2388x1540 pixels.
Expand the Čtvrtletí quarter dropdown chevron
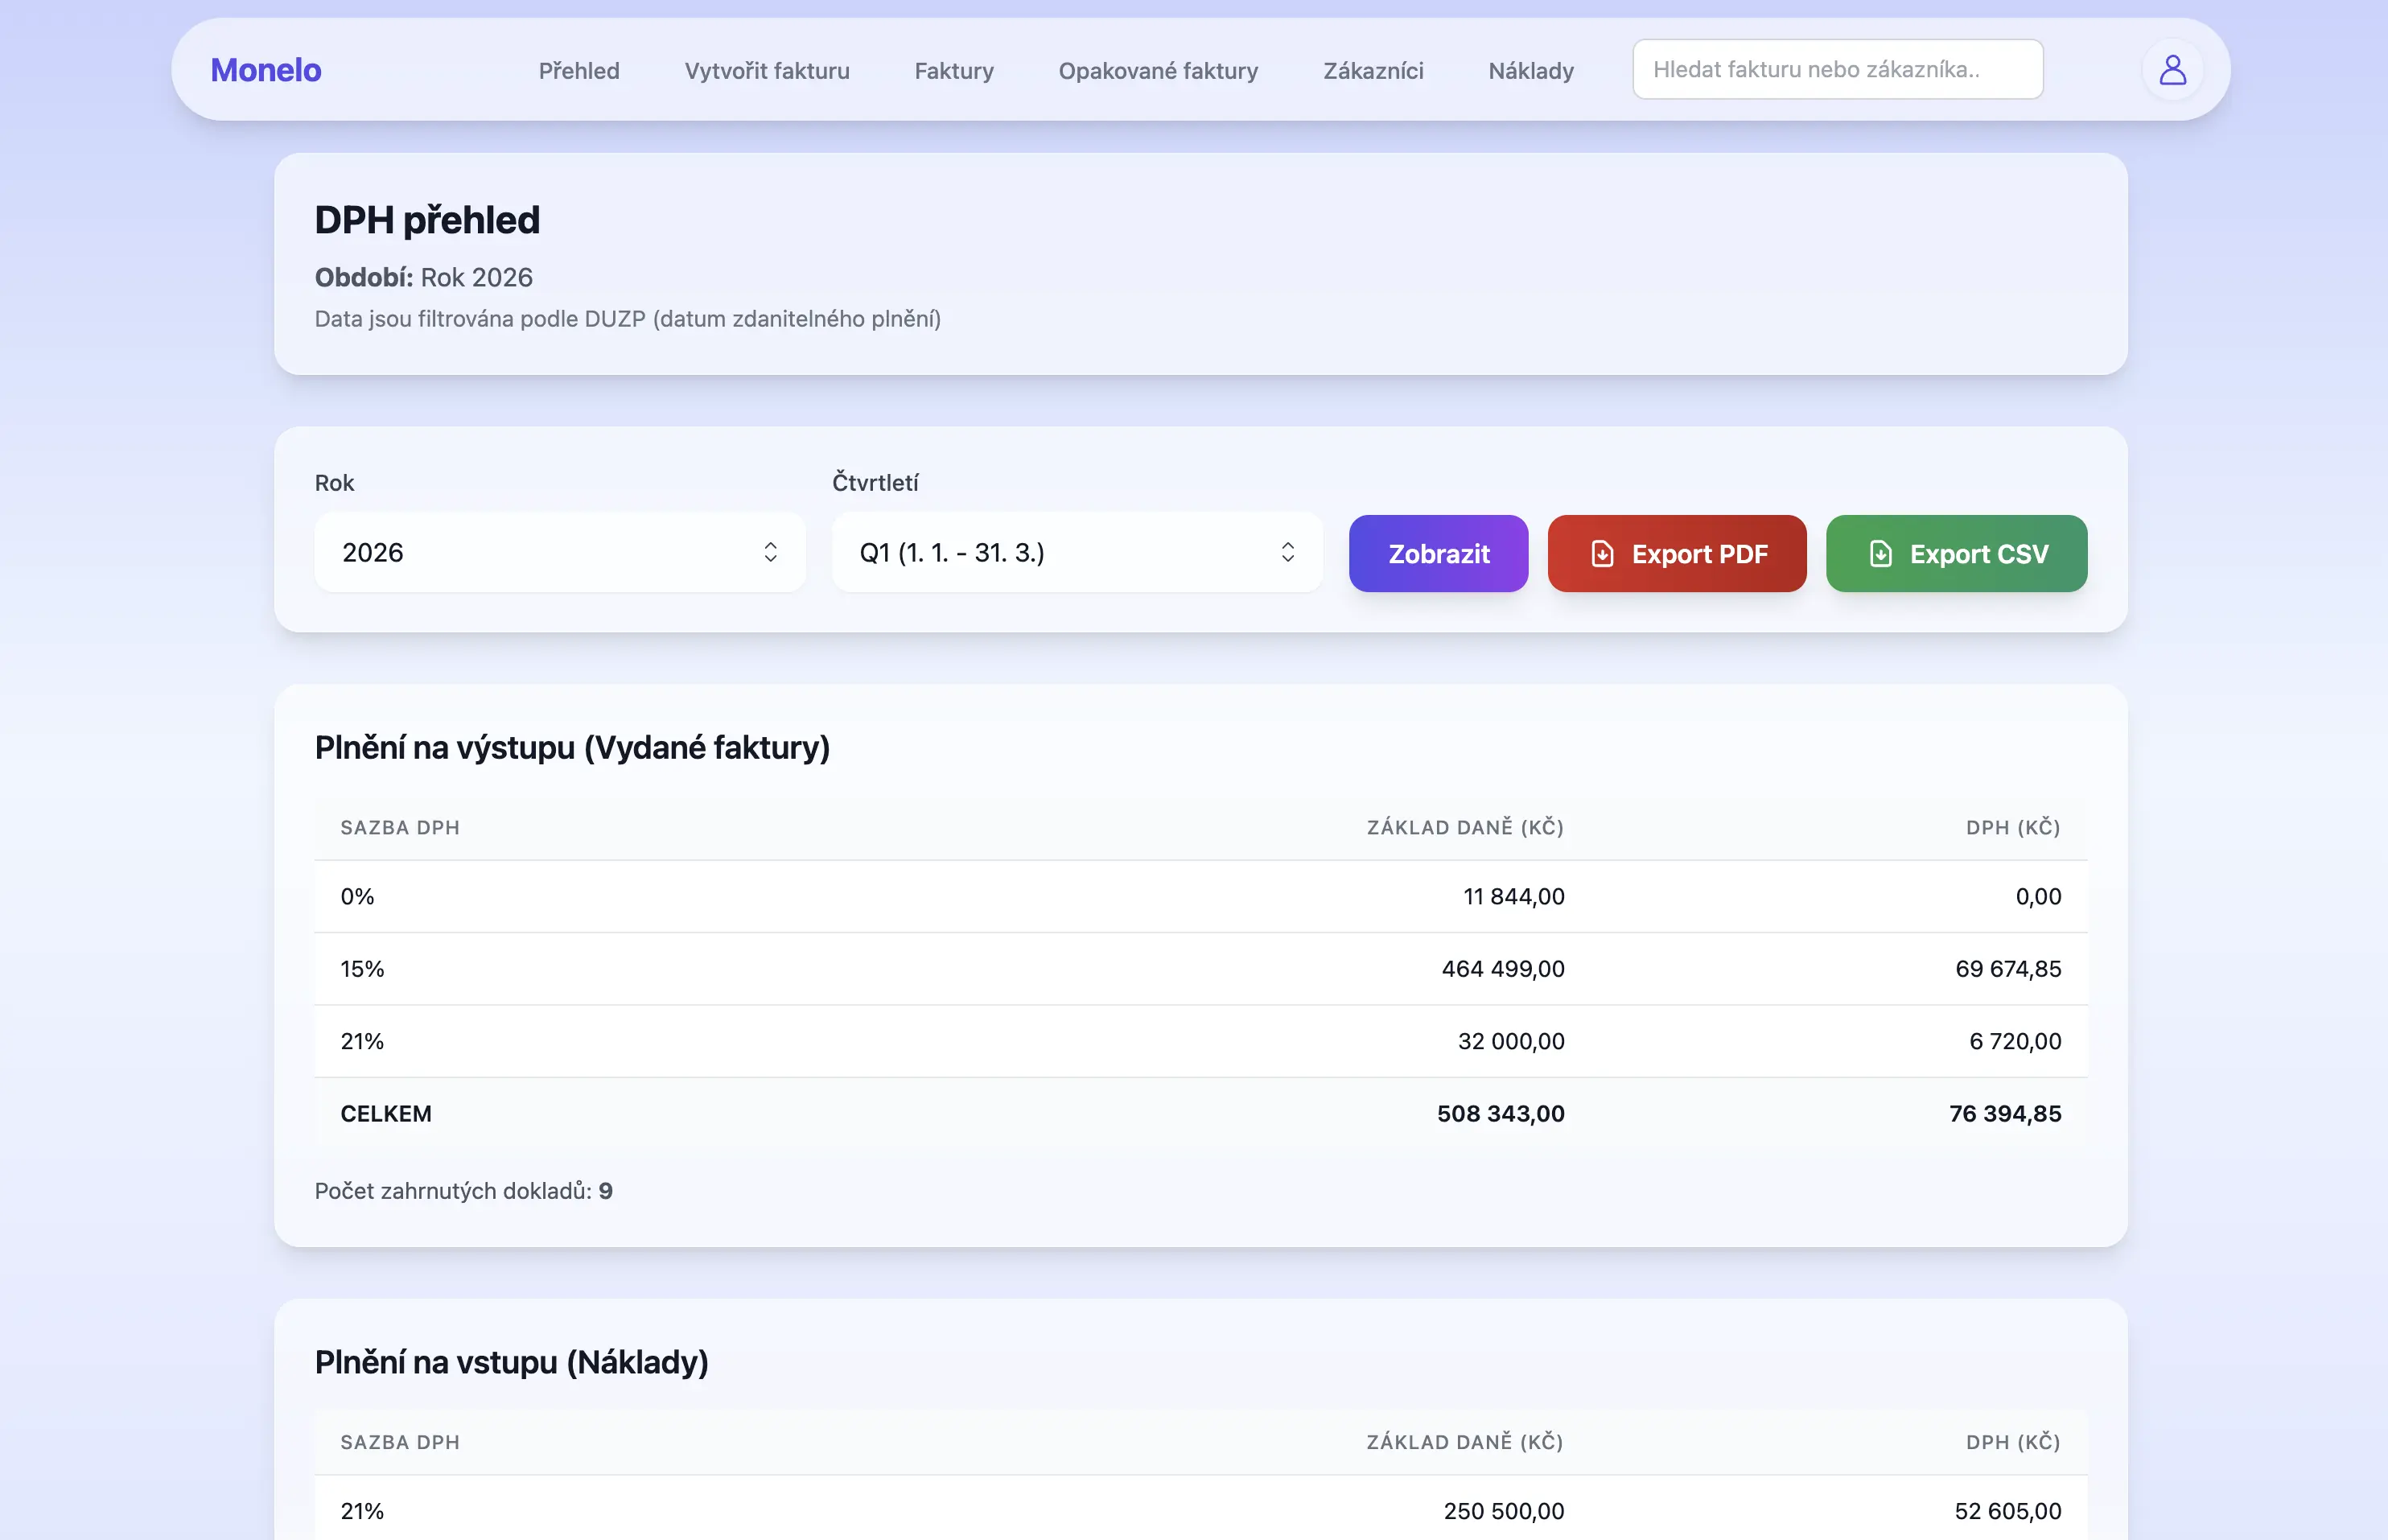coord(1287,552)
